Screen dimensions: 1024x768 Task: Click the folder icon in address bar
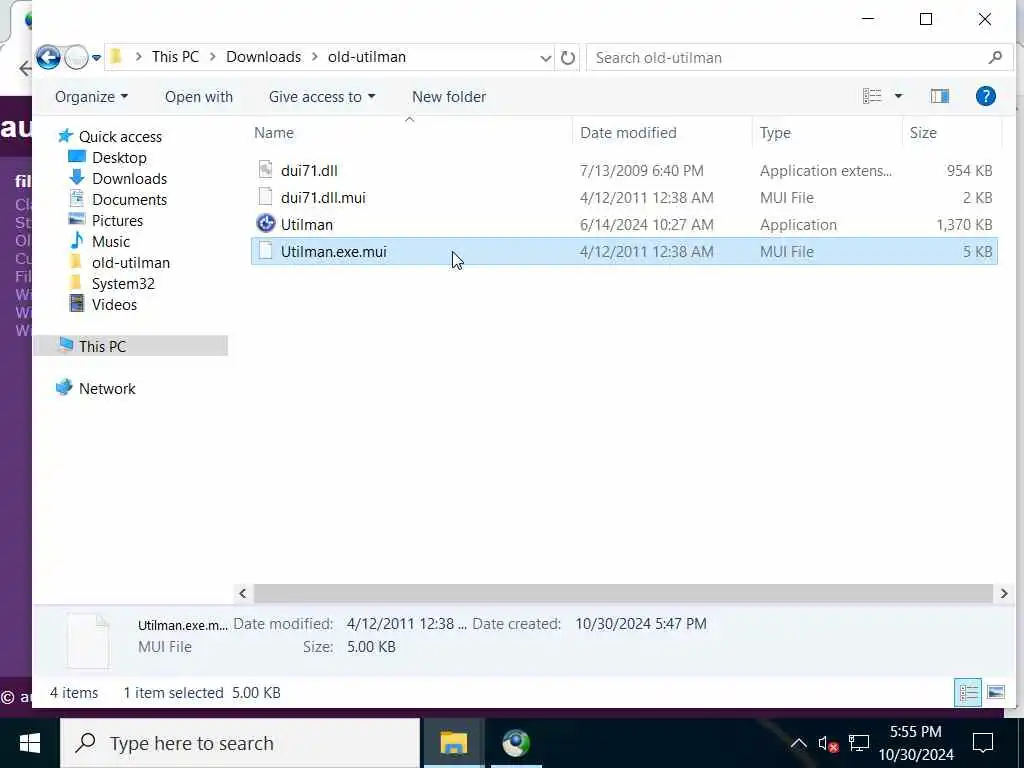pyautogui.click(x=116, y=57)
